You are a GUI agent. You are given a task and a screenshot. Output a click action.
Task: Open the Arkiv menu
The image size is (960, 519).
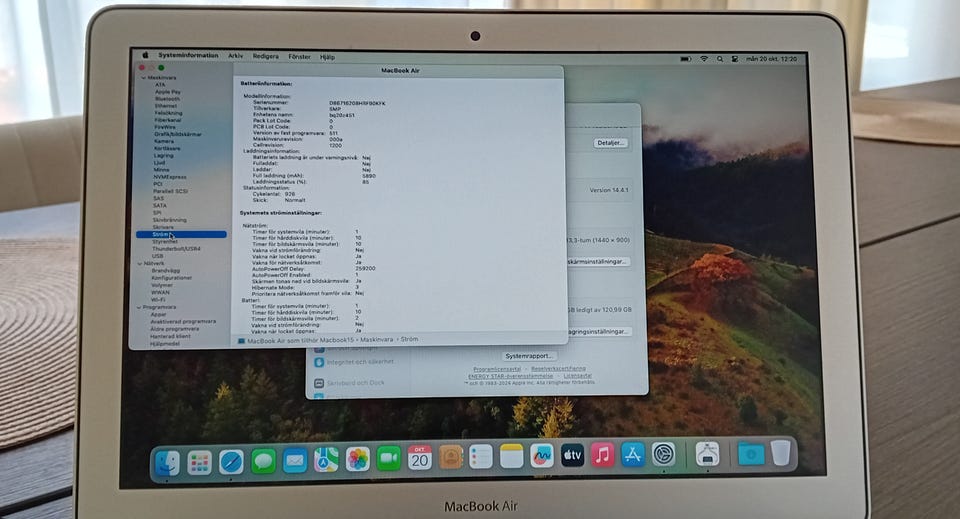pos(236,56)
